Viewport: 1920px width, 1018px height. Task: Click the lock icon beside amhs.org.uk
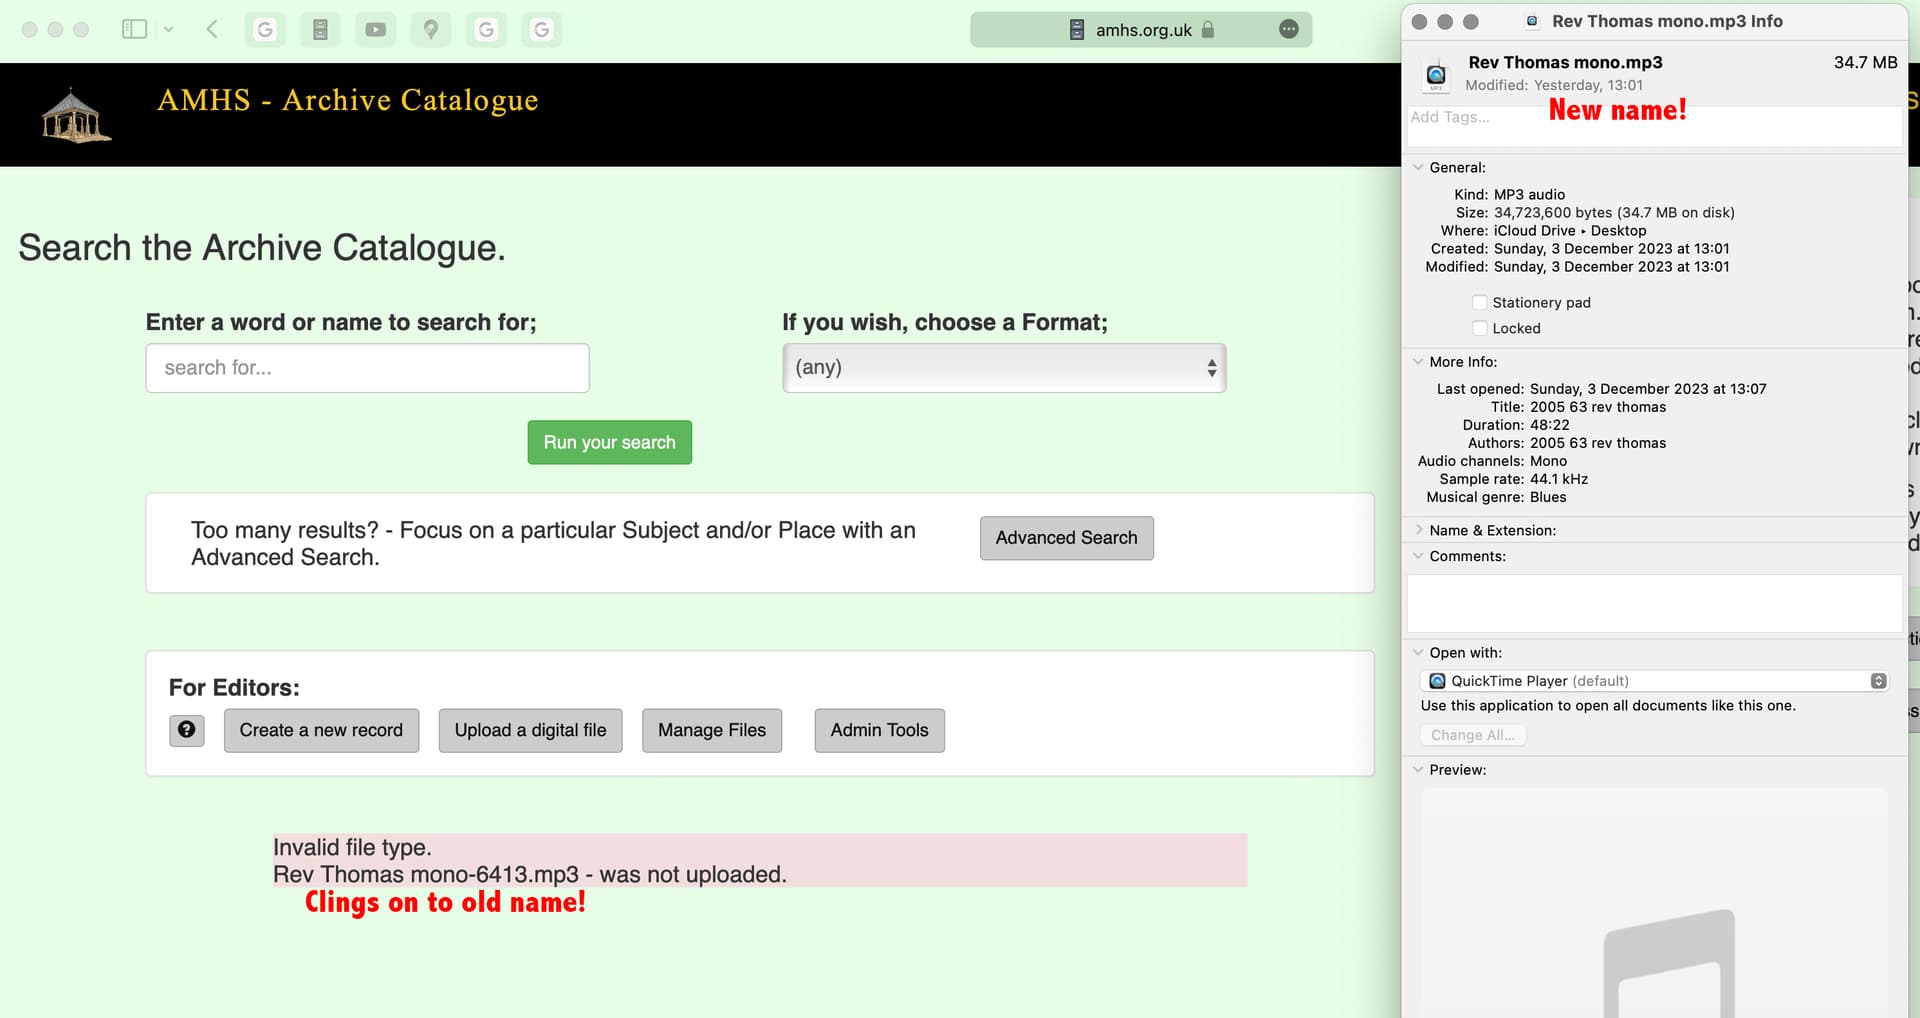click(1208, 30)
